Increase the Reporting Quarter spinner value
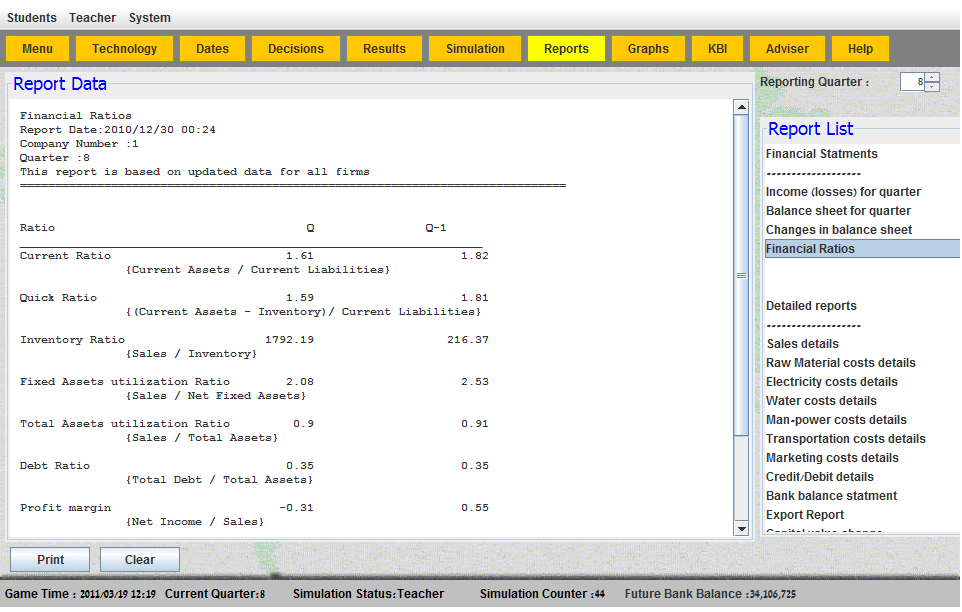The height and width of the screenshot is (612, 962). click(932, 77)
